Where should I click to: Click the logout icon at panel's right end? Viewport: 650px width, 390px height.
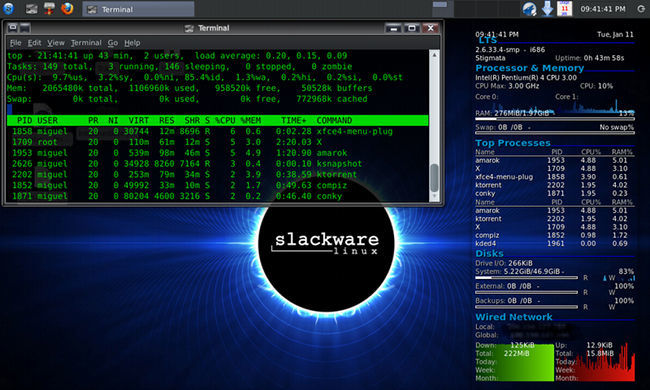point(641,9)
